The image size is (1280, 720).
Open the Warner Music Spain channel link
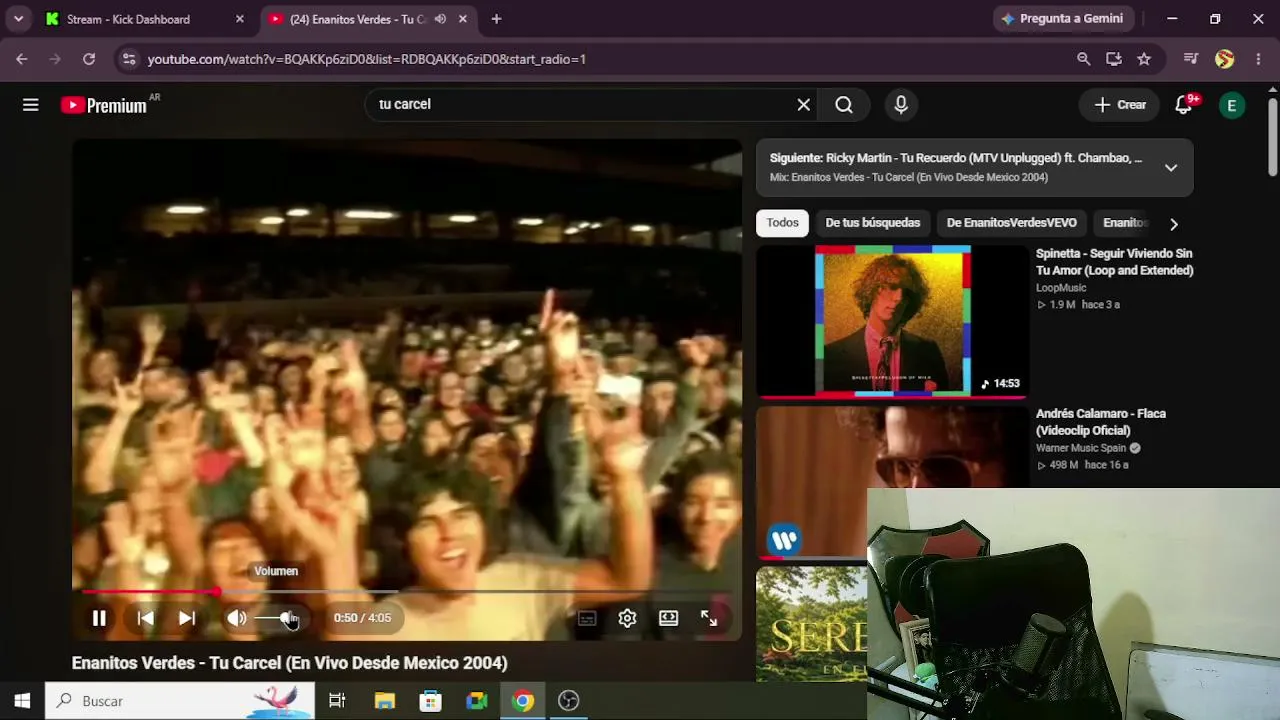pos(1081,448)
